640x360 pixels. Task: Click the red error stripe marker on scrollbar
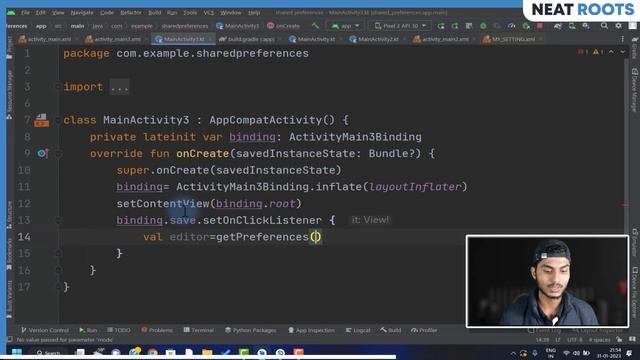[x=626, y=204]
